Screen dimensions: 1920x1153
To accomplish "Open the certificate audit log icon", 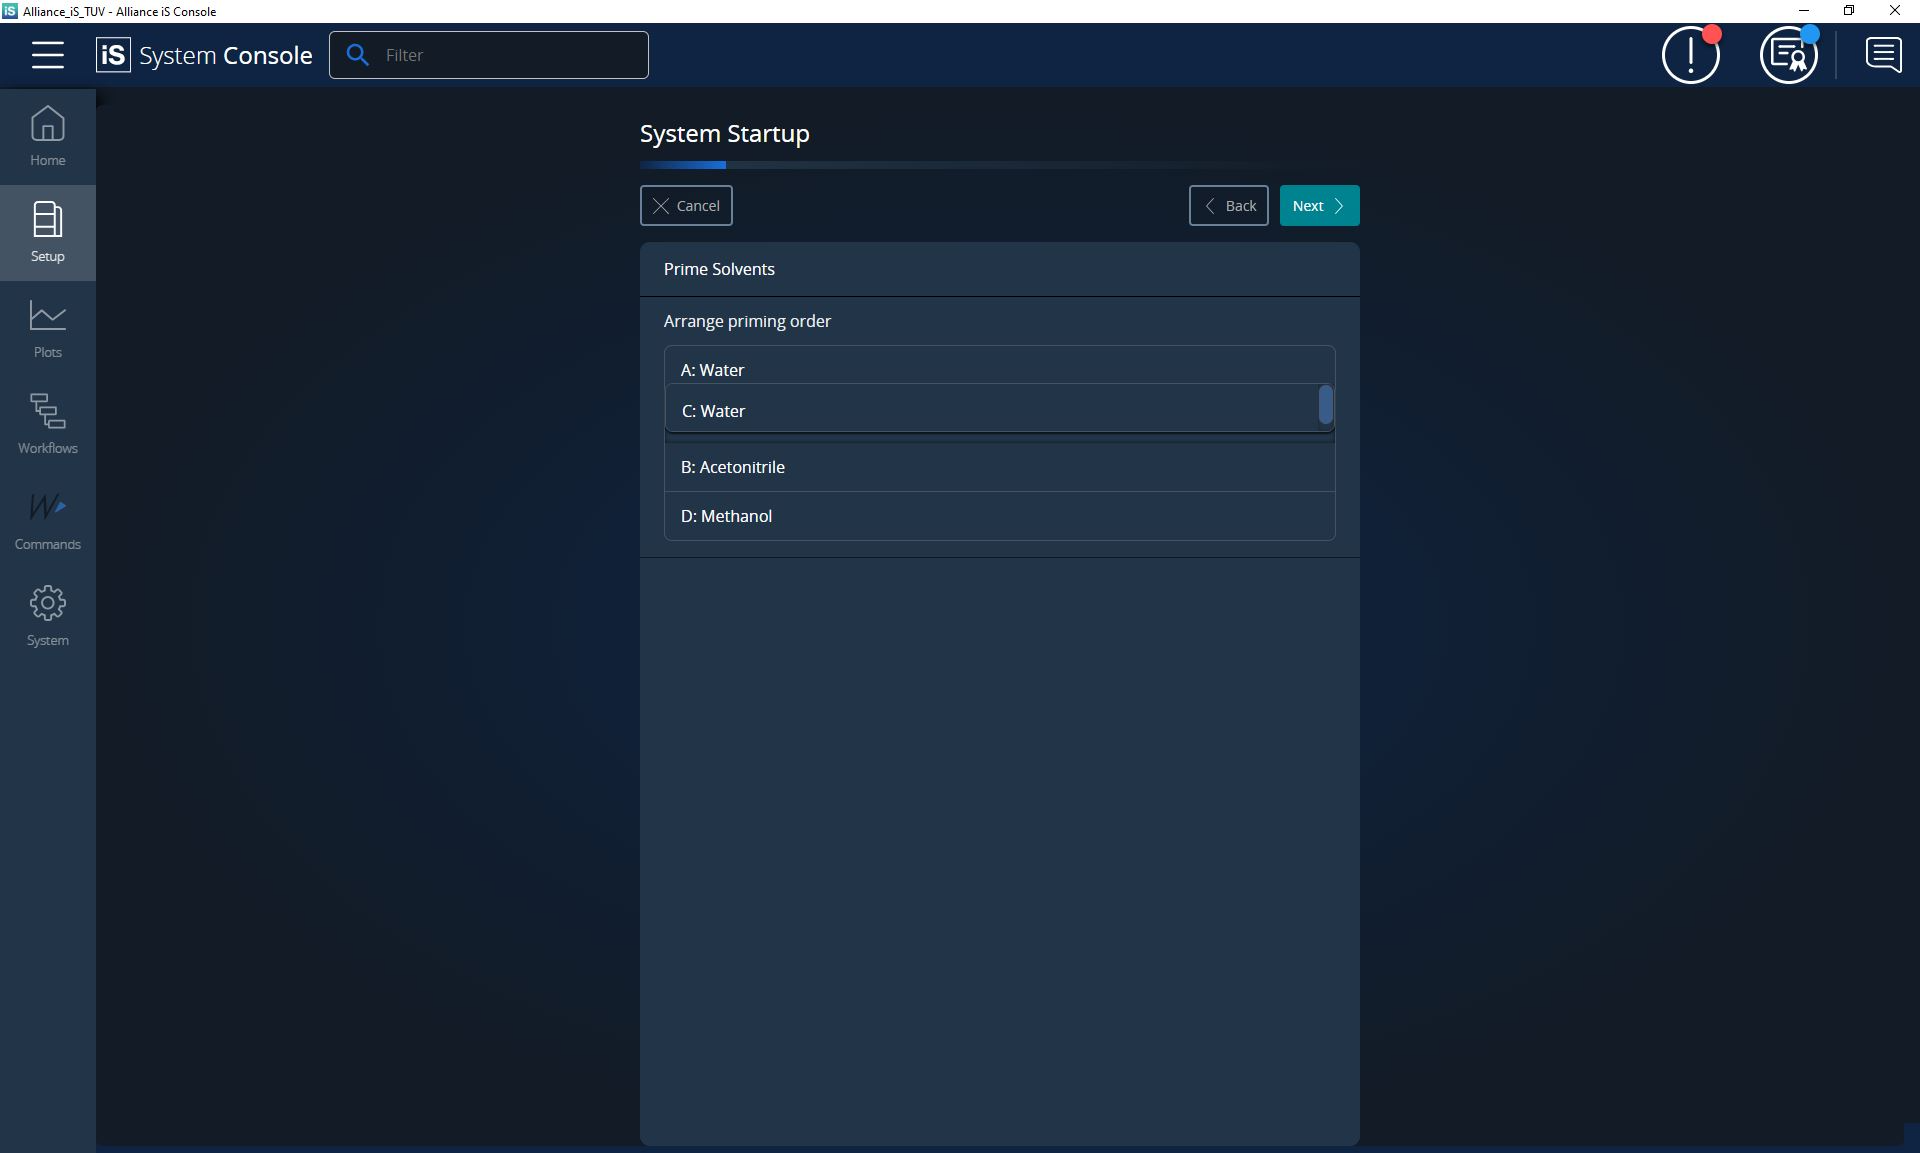I will pos(1788,56).
